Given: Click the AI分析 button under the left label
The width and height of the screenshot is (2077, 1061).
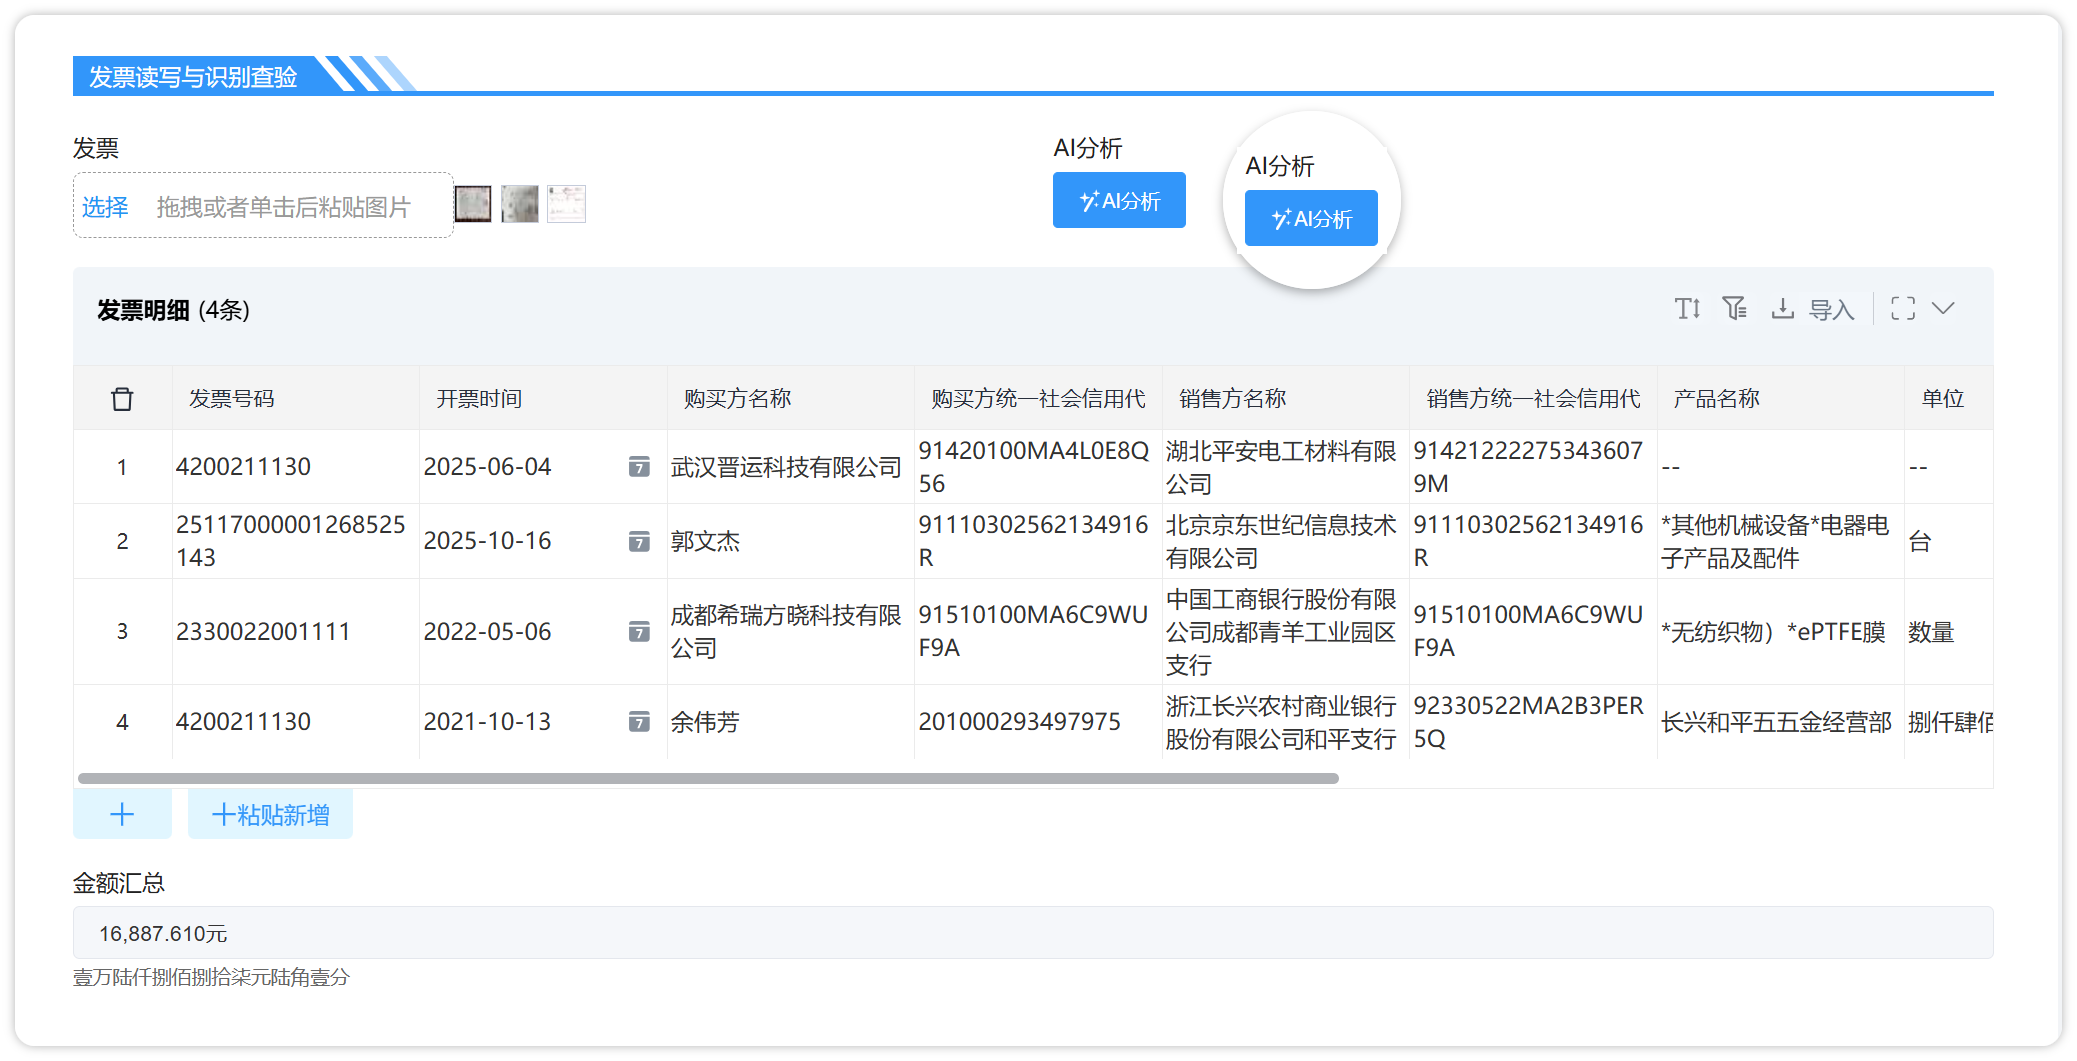Looking at the screenshot, I should 1119,200.
